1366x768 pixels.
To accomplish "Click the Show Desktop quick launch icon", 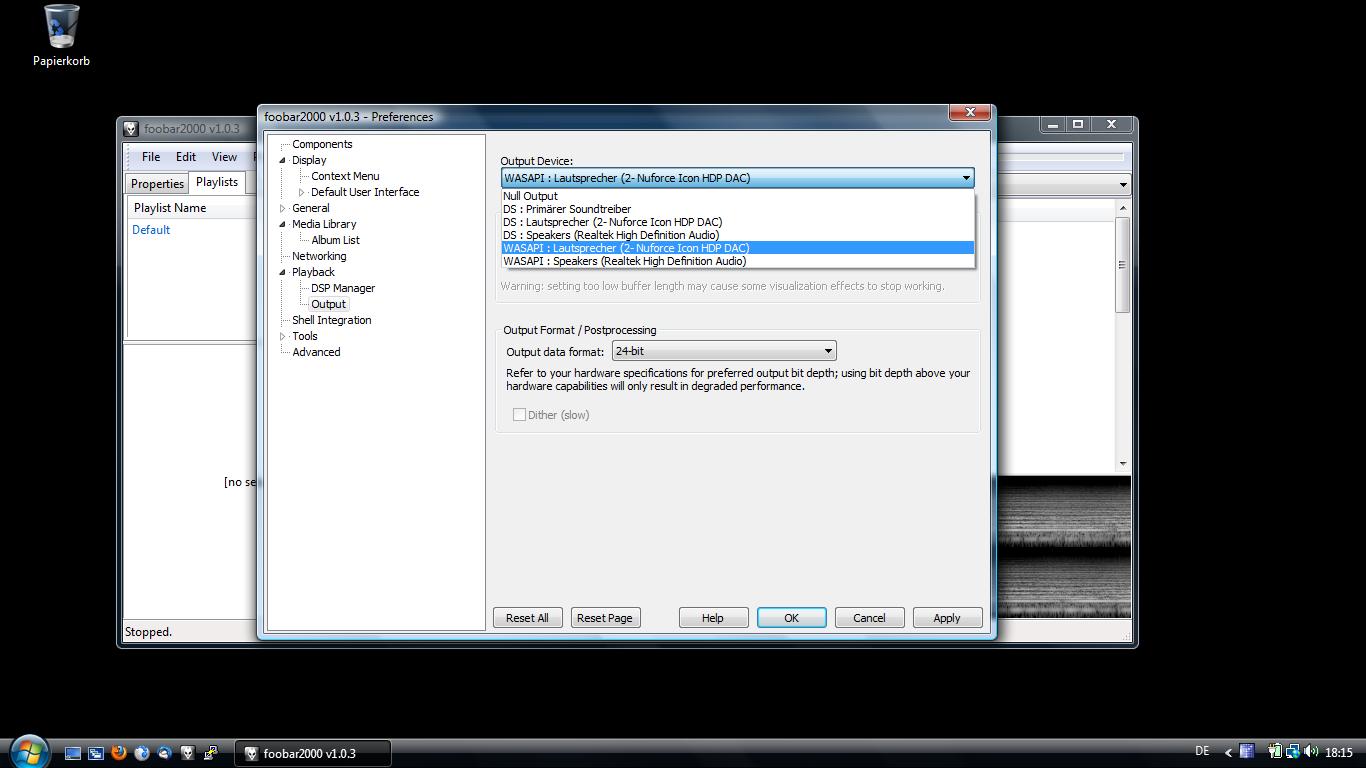I will tap(73, 753).
